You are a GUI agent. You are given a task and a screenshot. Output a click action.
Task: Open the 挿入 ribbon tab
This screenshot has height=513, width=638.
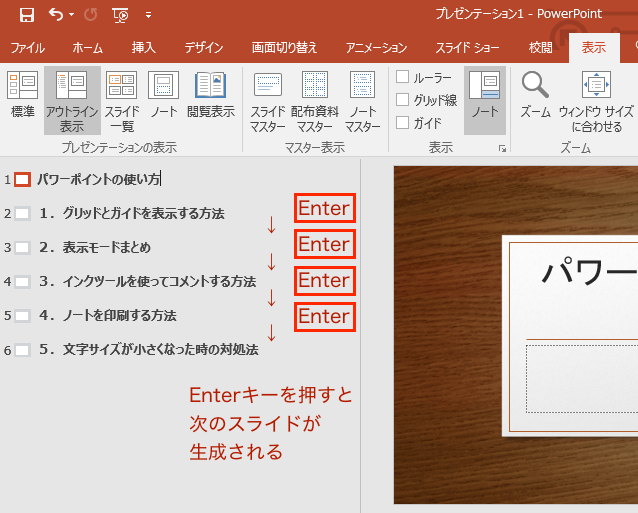143,48
